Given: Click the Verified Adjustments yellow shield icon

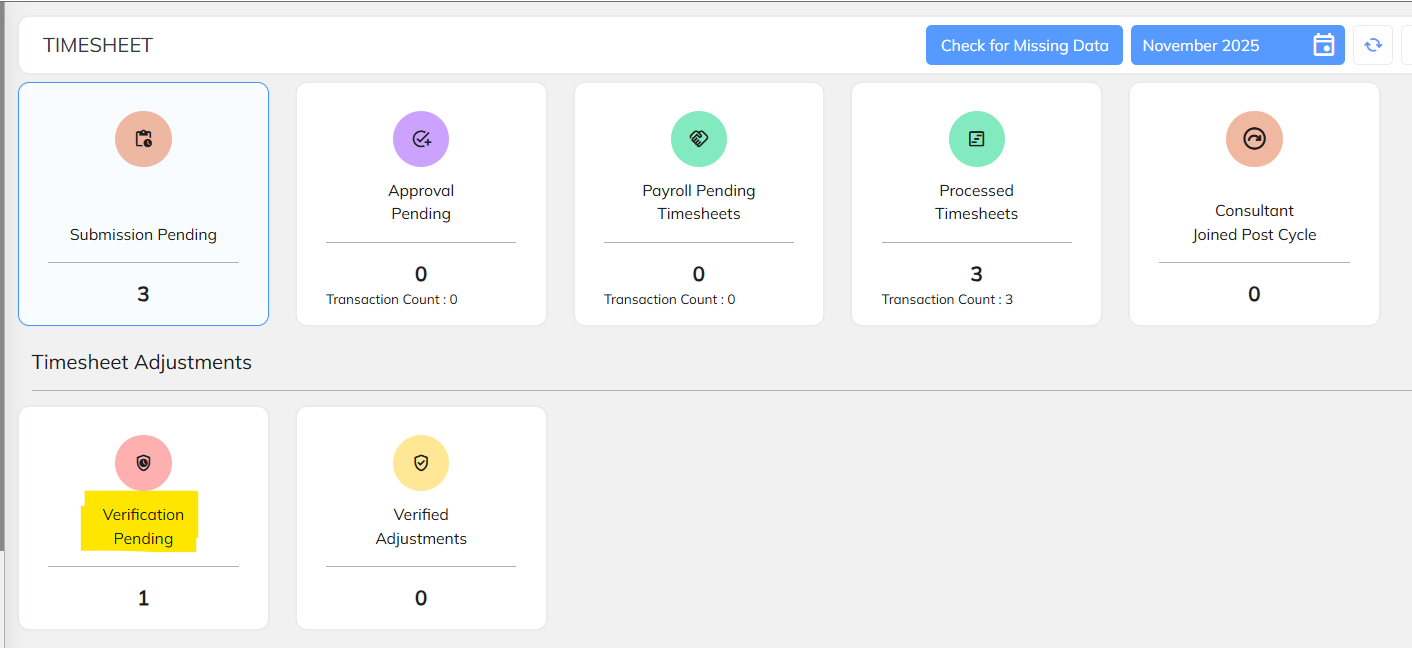Looking at the screenshot, I should coord(421,463).
